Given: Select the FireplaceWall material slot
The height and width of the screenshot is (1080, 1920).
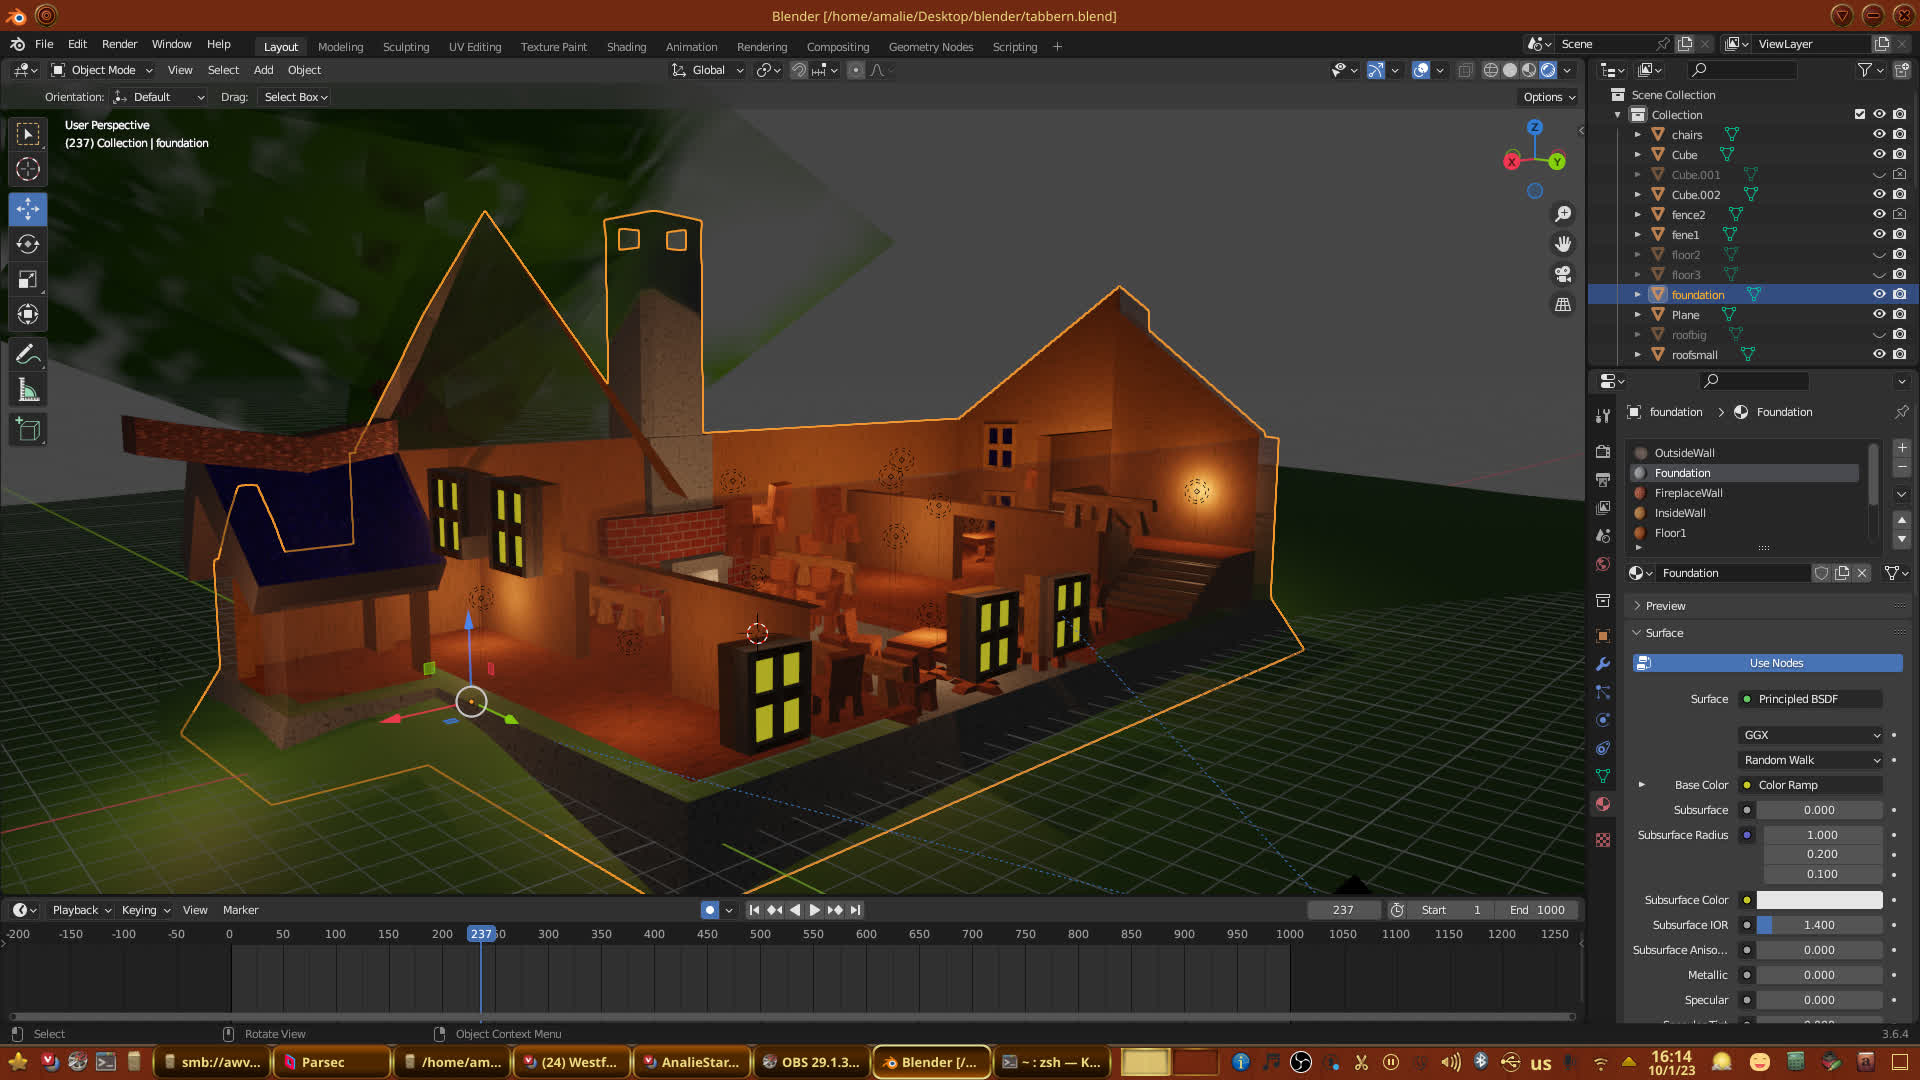Looking at the screenshot, I should (1688, 493).
